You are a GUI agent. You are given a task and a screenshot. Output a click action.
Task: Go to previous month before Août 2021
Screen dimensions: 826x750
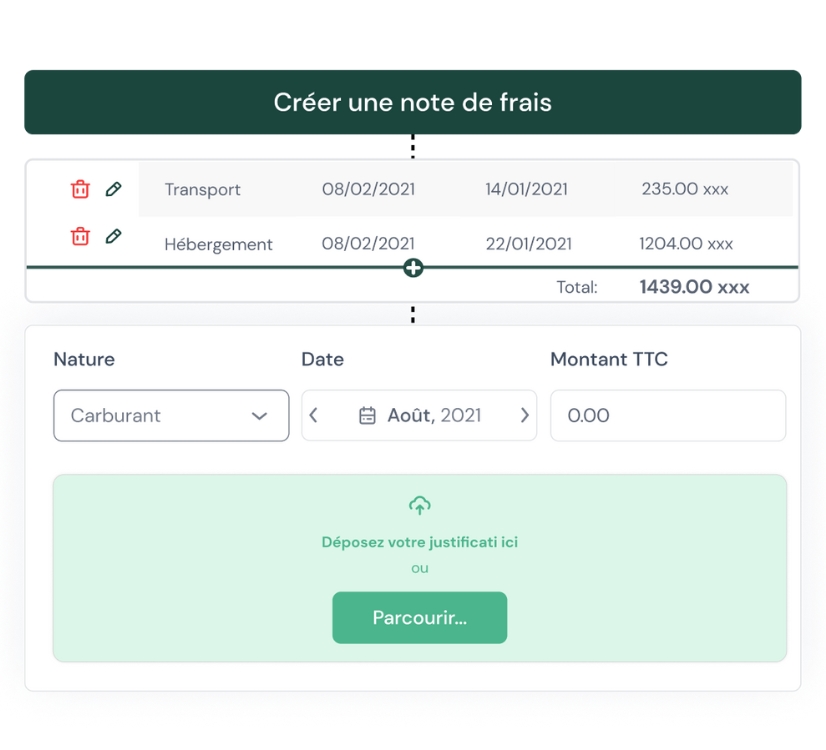click(313, 415)
